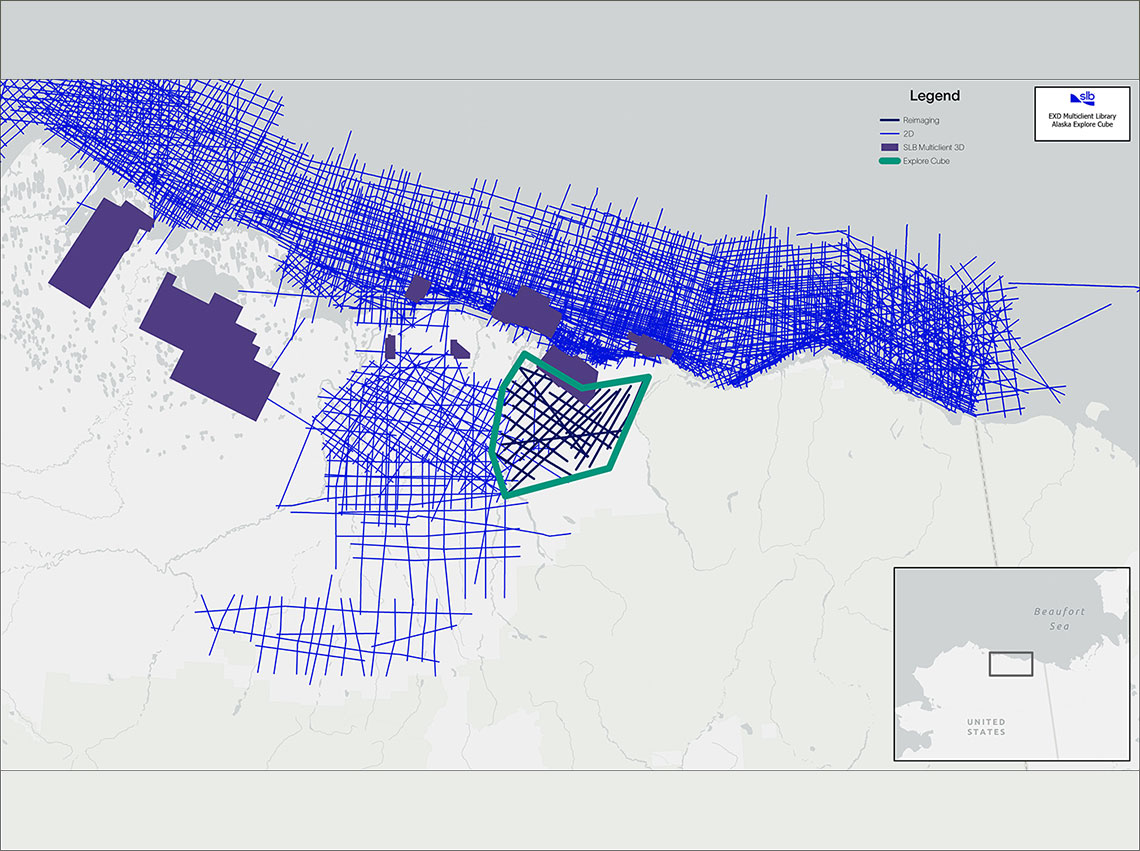Click the EXD Multiclient Library title text
The image size is (1140, 851).
pos(1082,116)
